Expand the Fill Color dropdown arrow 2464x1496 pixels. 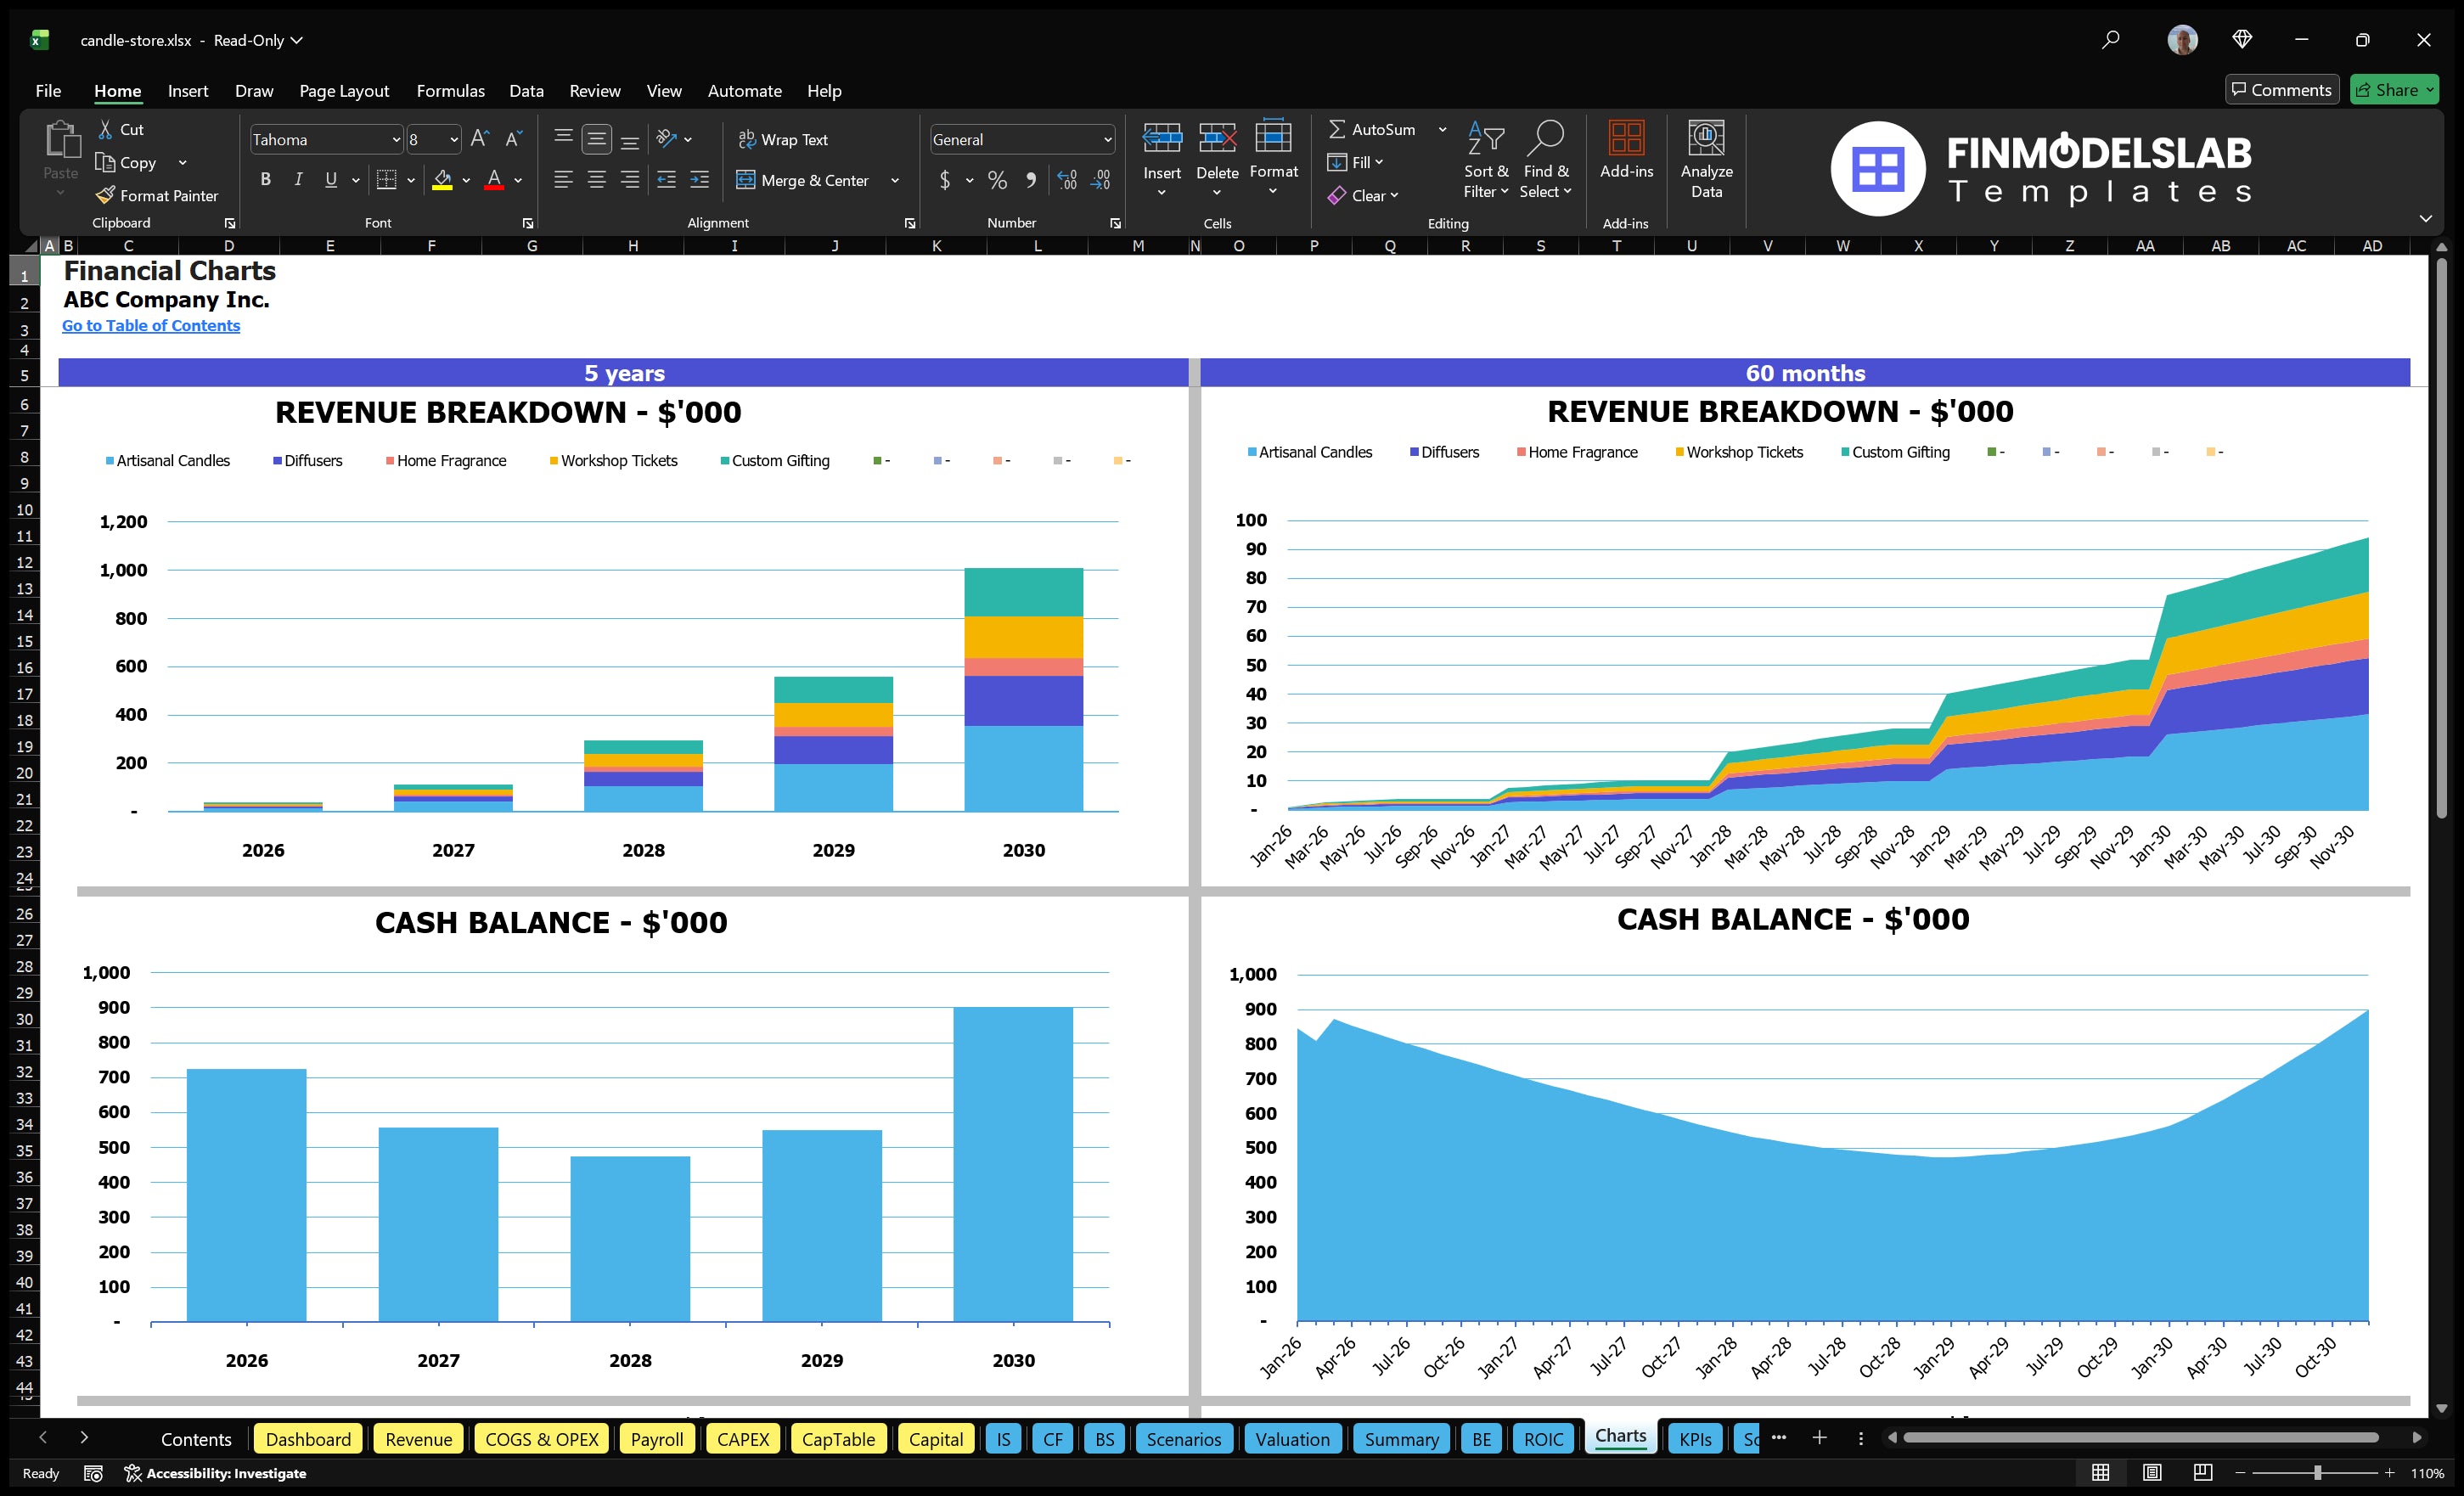pos(466,181)
